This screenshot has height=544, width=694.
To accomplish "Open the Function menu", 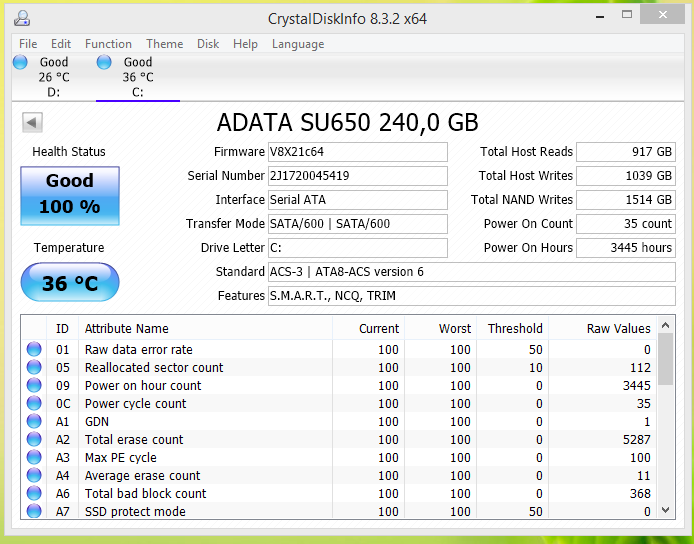I will point(108,44).
